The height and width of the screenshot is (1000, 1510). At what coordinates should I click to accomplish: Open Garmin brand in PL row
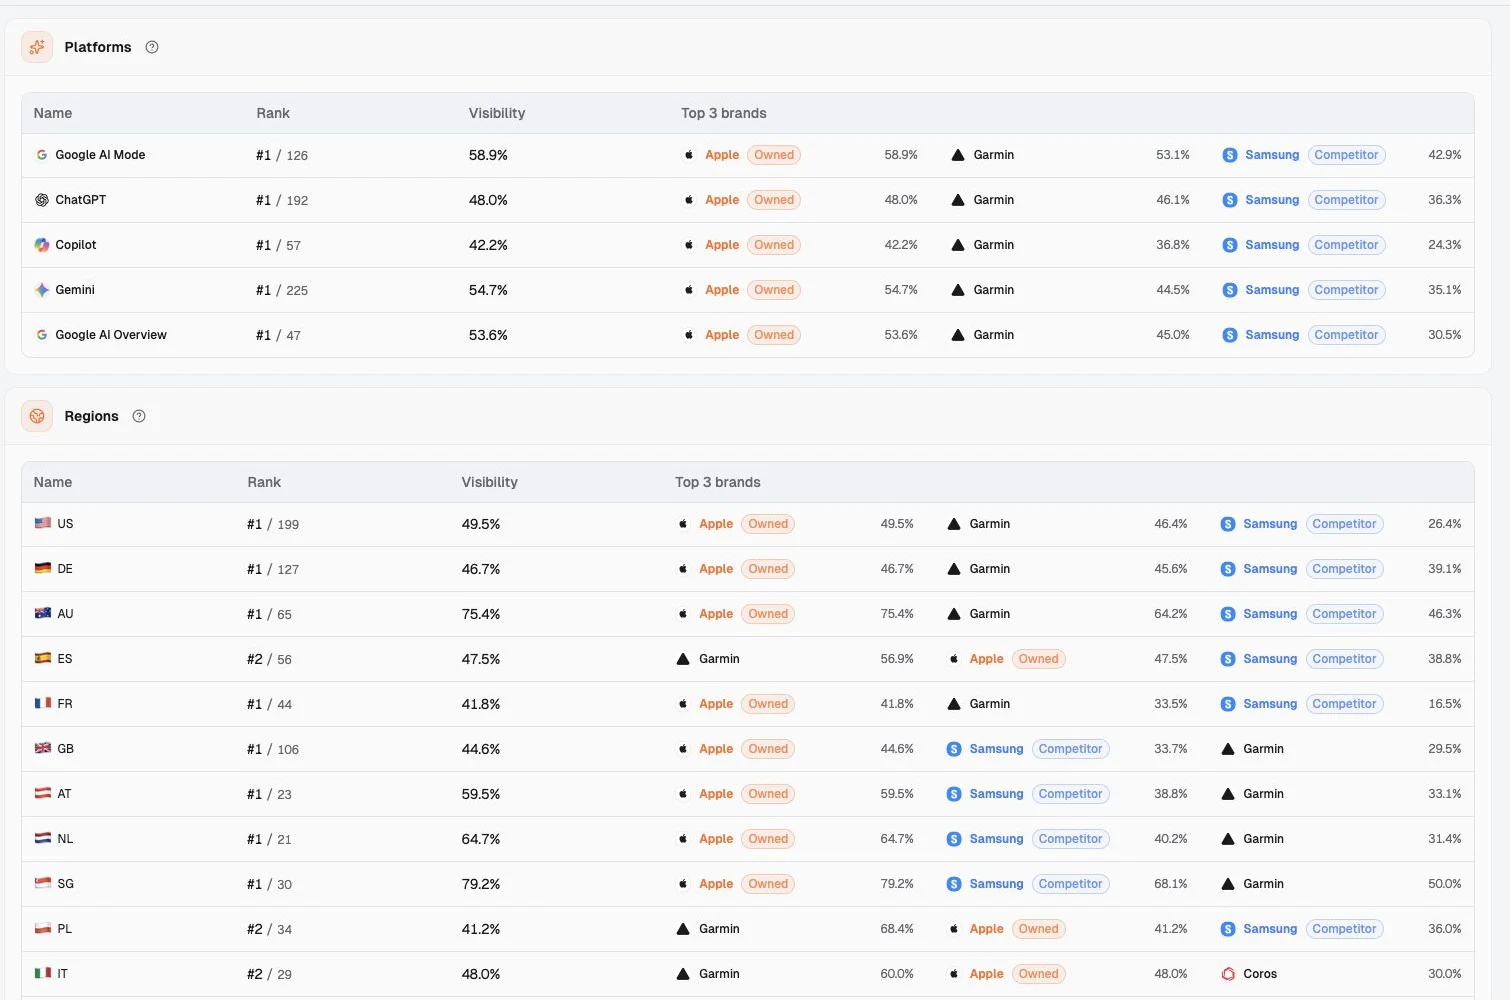[x=719, y=929]
